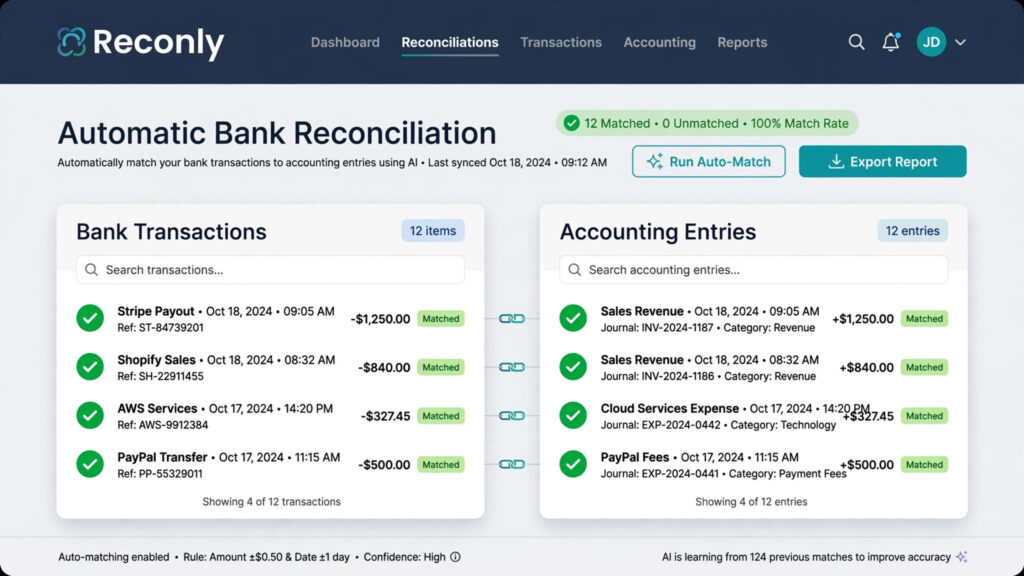Click amount -$1,250.00

point(380,319)
